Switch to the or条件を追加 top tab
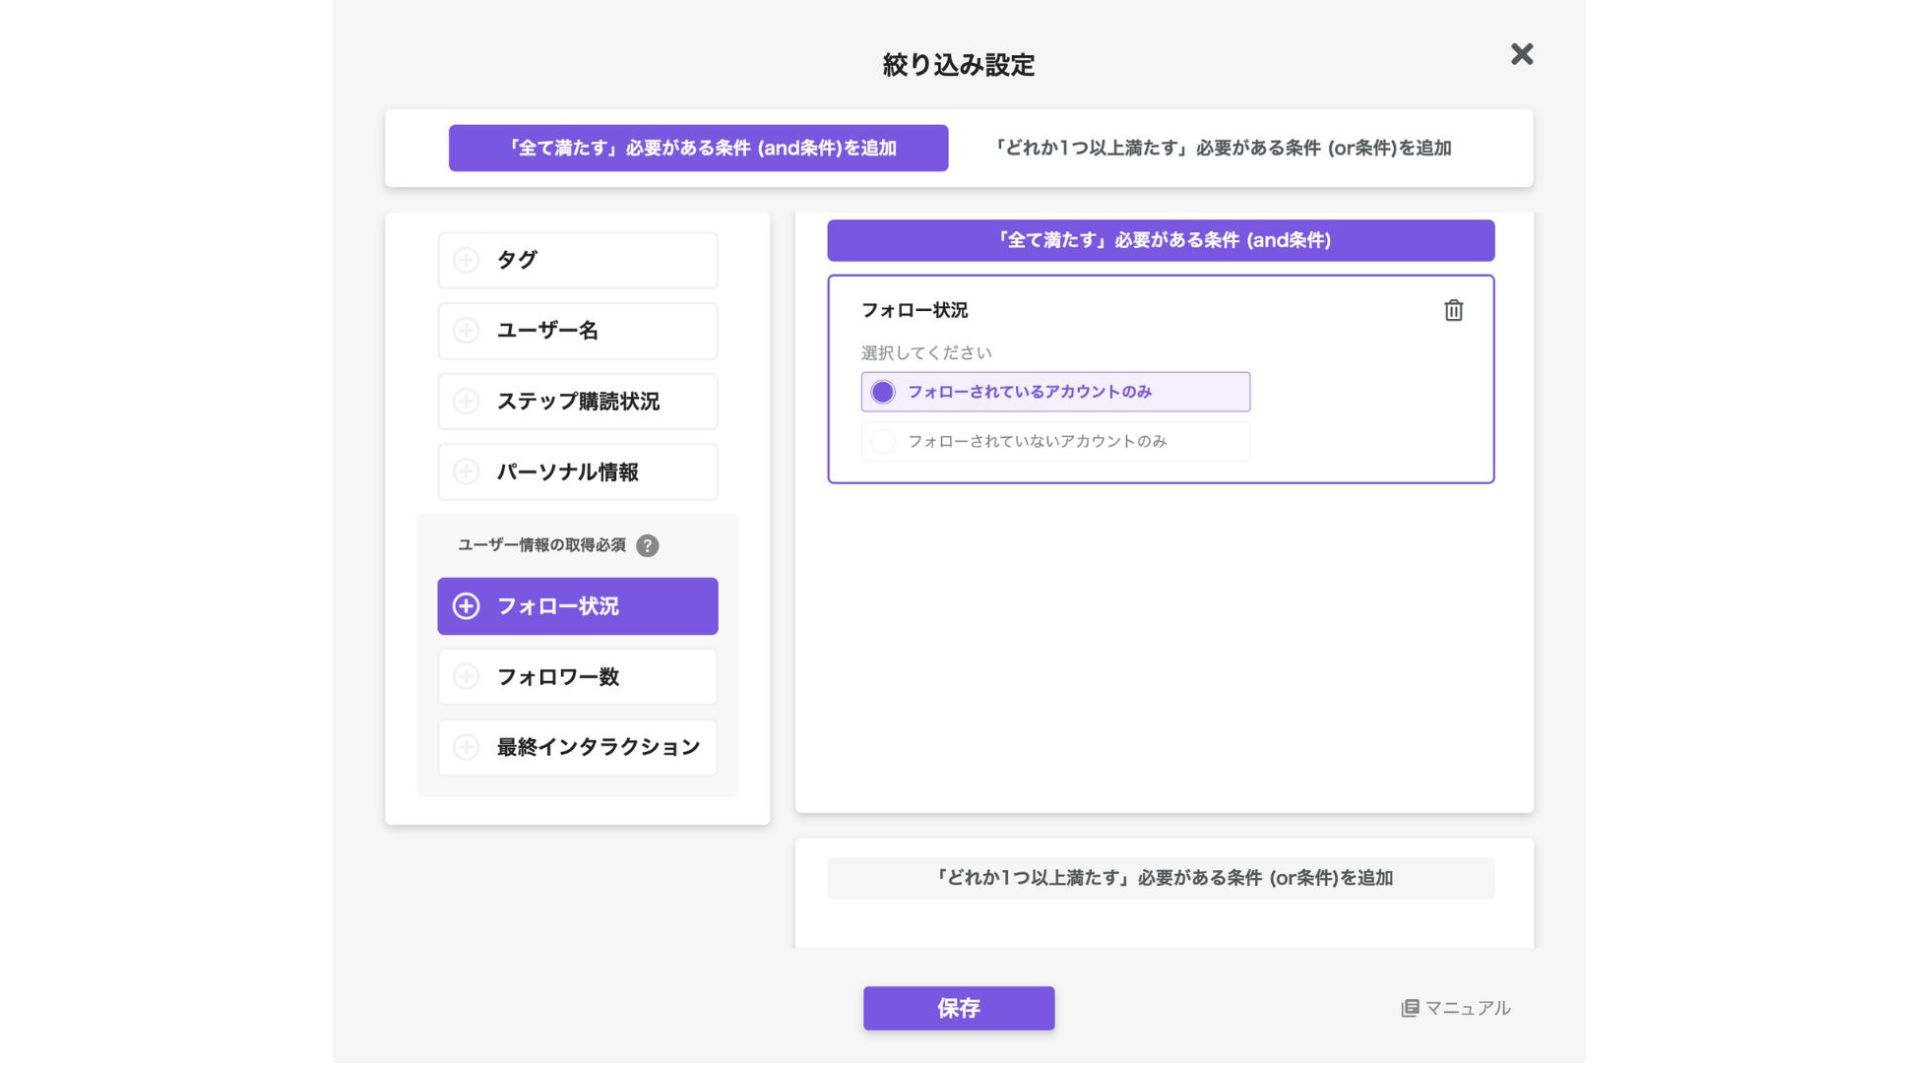 1221,148
